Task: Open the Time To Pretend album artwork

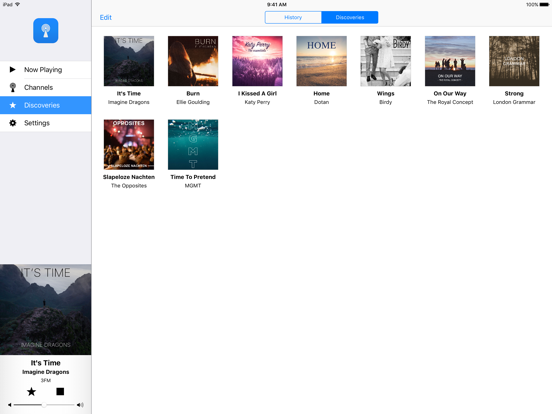Action: tap(193, 144)
